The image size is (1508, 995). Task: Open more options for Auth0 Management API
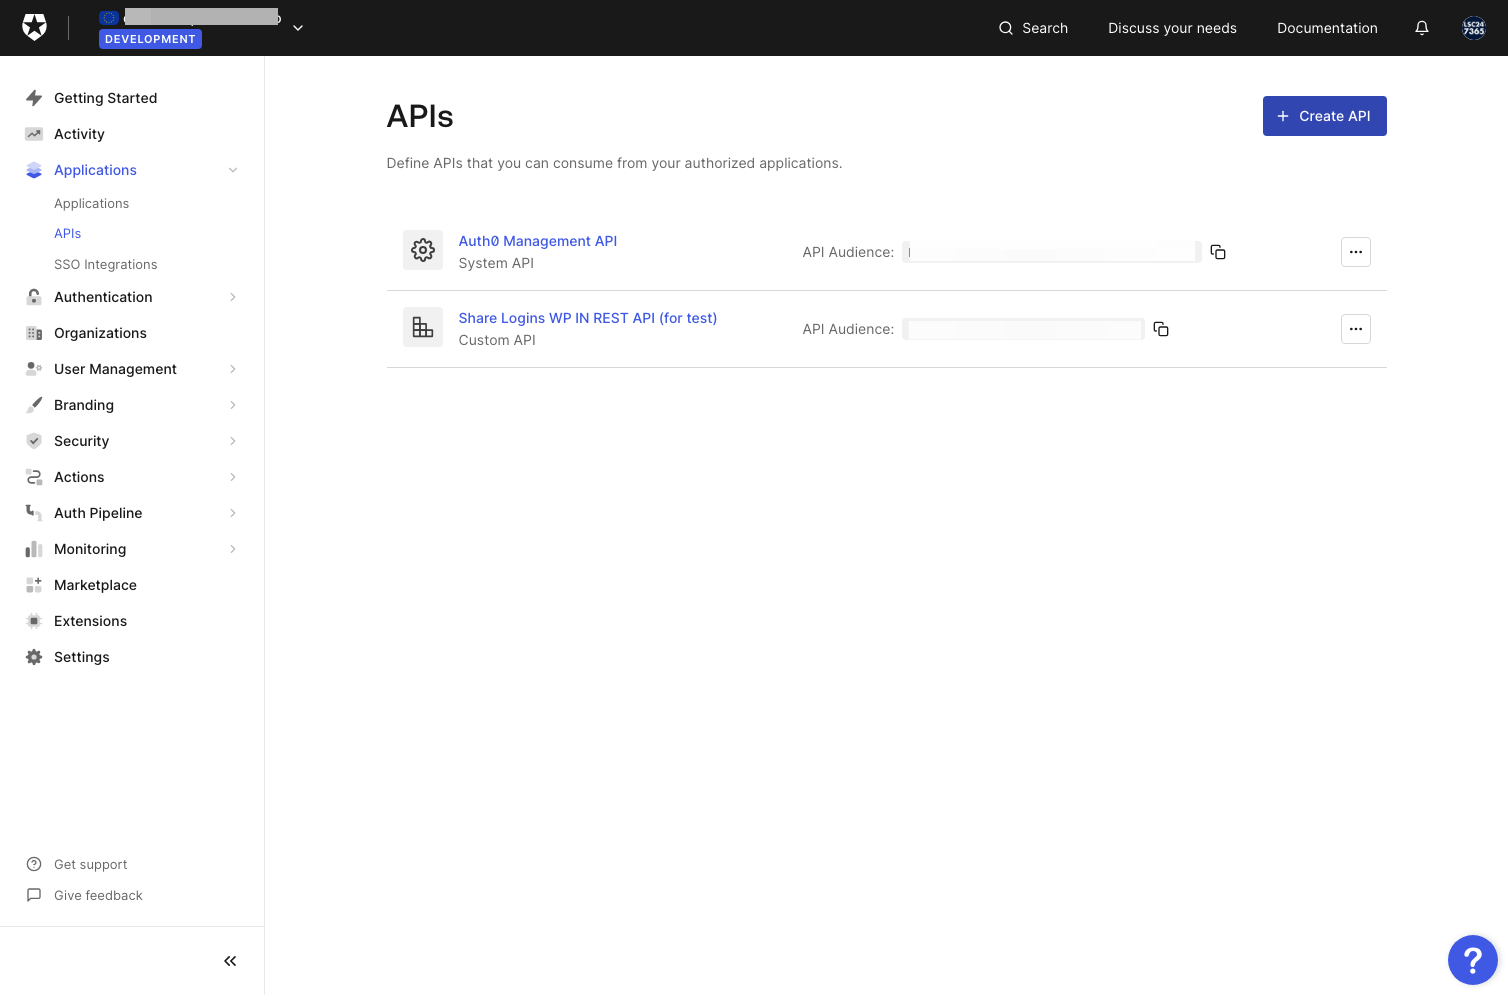(1356, 252)
